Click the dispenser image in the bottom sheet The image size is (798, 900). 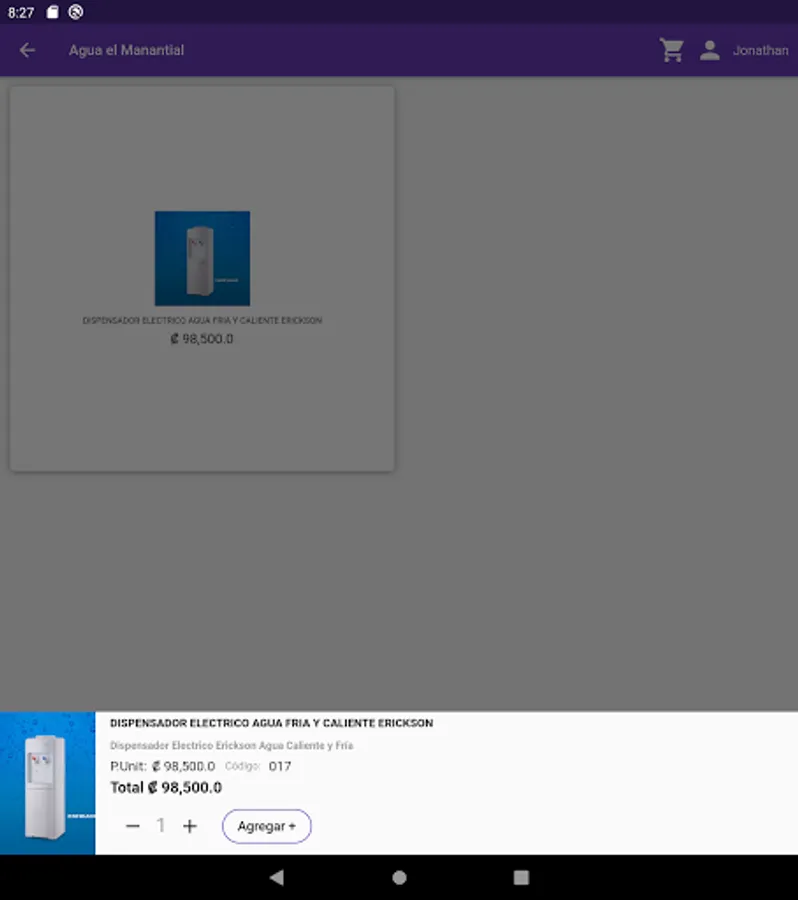[48, 783]
